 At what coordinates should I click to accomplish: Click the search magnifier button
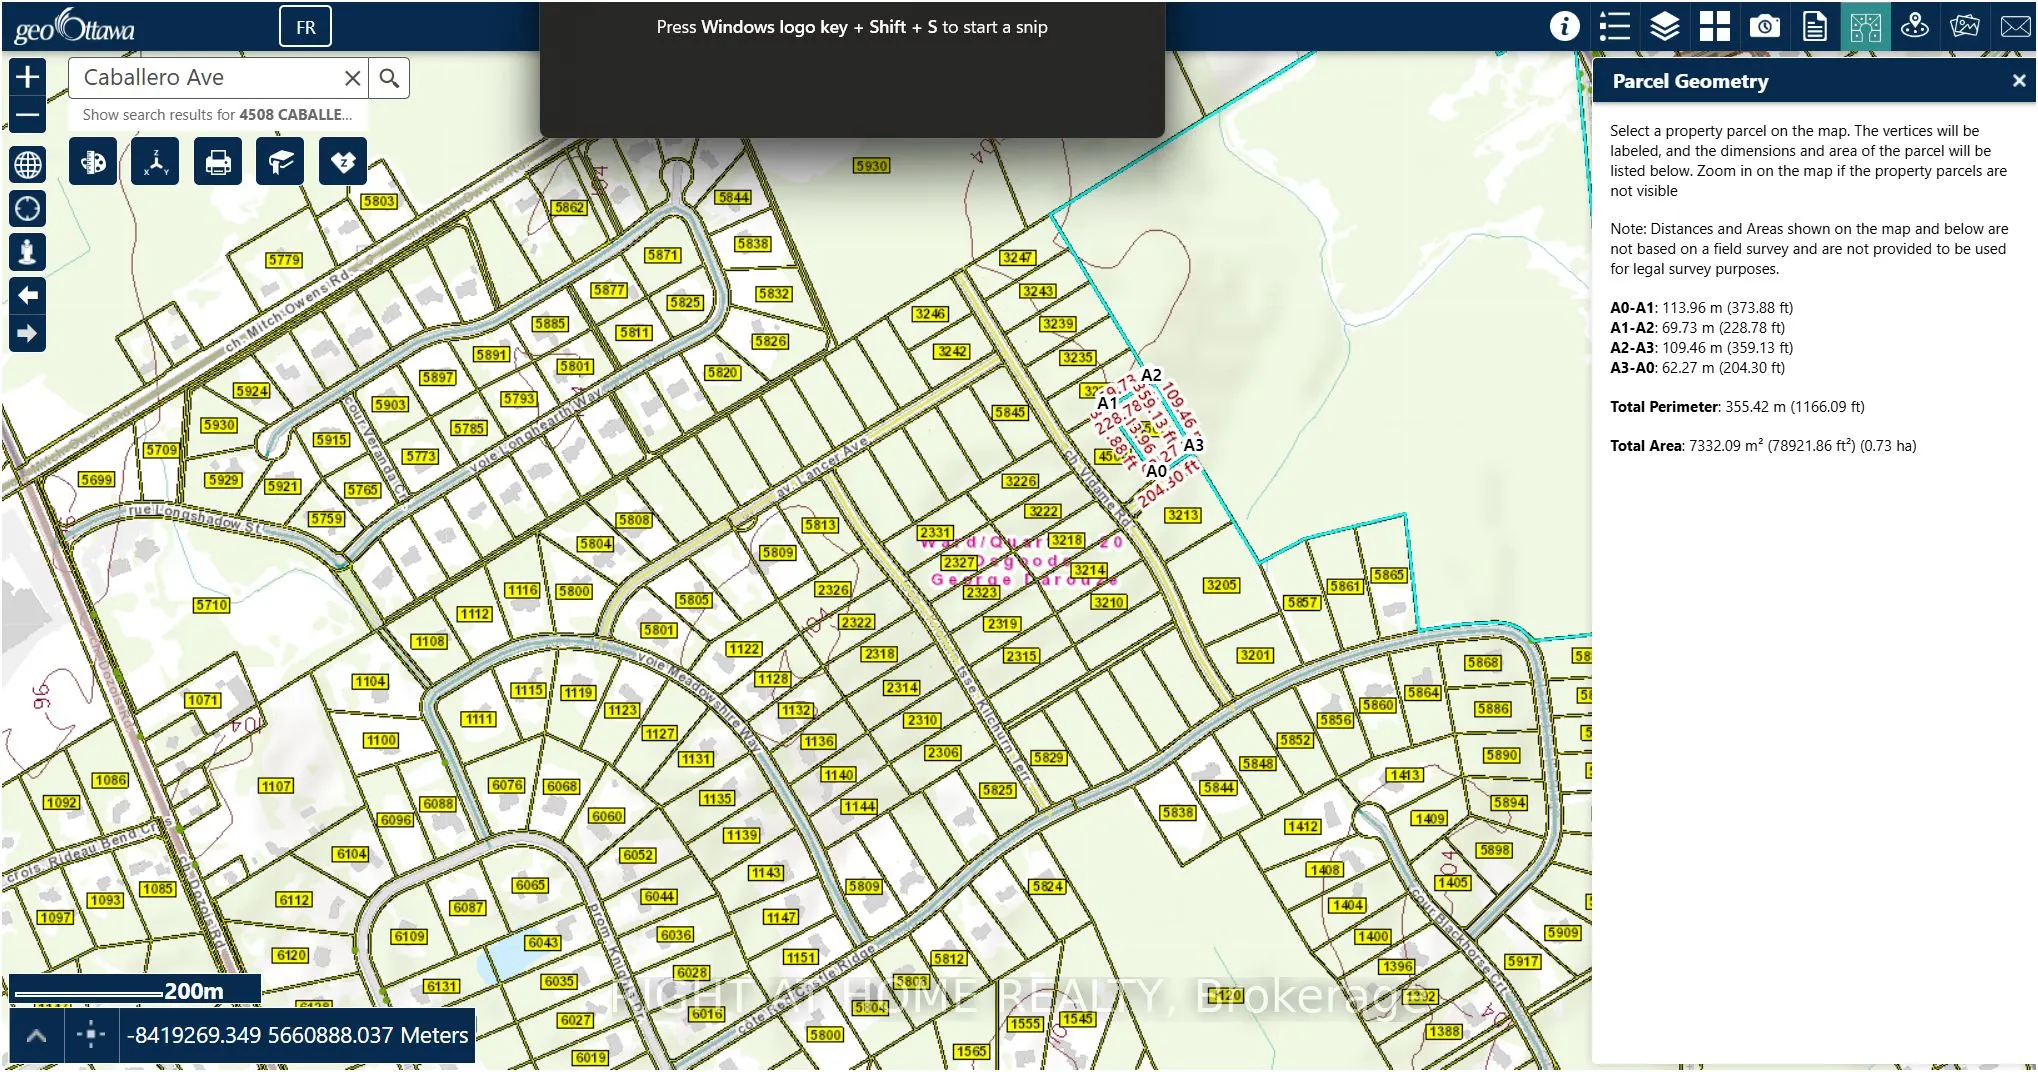389,78
